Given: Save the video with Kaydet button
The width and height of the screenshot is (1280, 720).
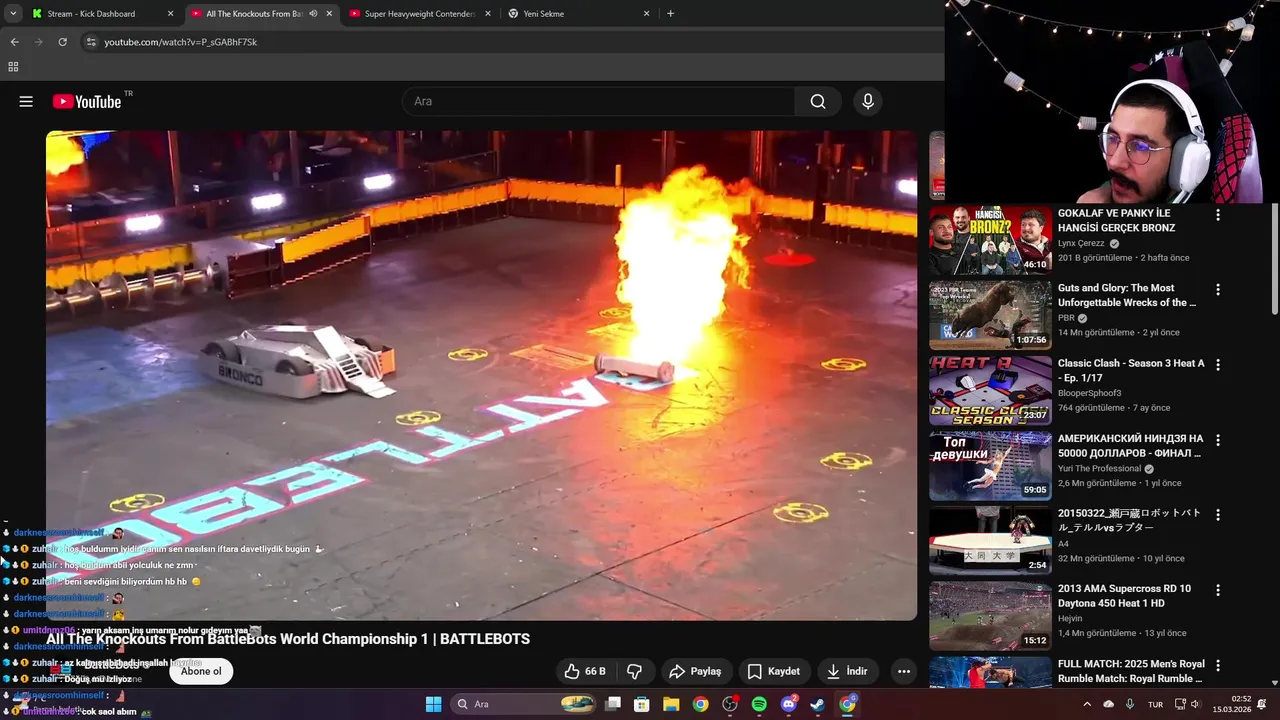Looking at the screenshot, I should (774, 671).
